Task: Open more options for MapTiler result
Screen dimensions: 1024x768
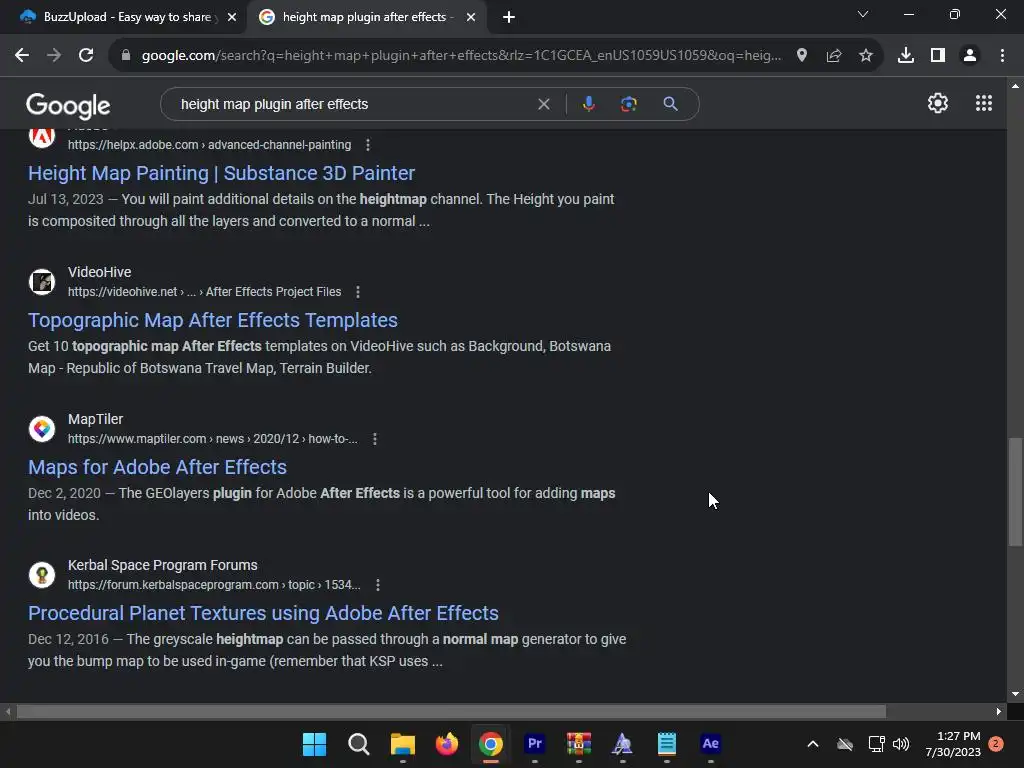Action: tap(375, 439)
